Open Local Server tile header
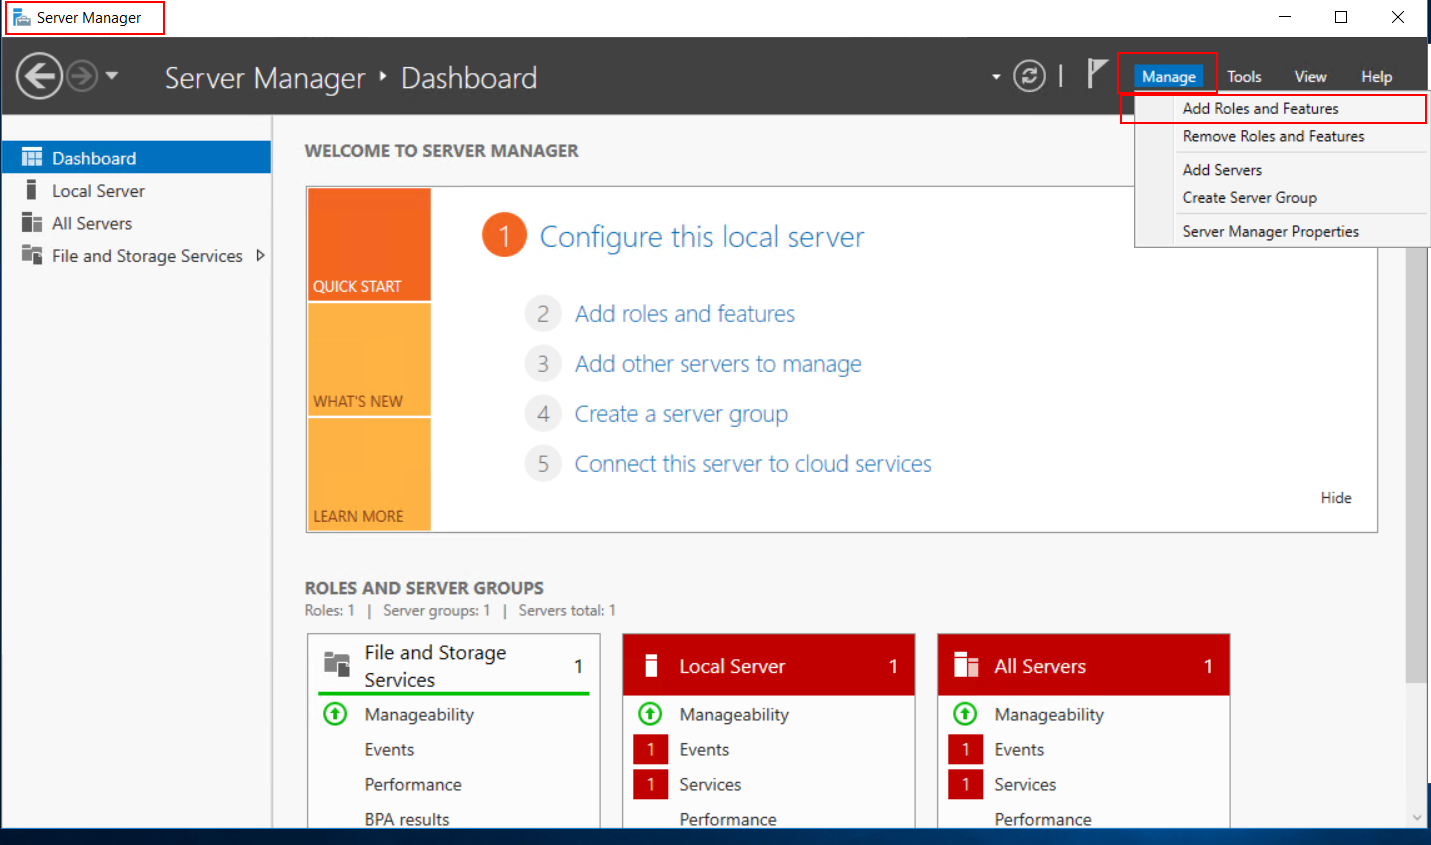1431x845 pixels. coord(769,666)
